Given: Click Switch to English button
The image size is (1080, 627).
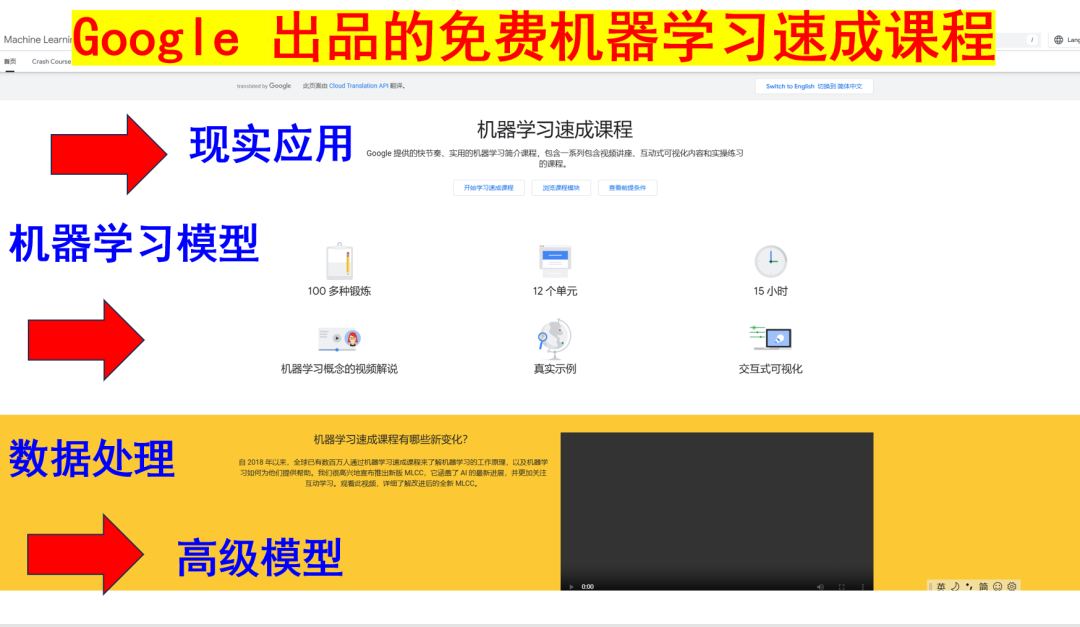Looking at the screenshot, I should tap(814, 86).
